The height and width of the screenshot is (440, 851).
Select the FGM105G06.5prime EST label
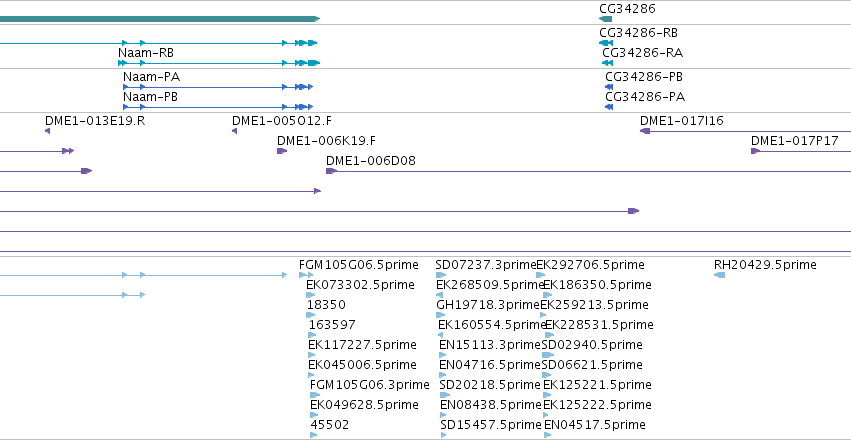pyautogui.click(x=359, y=265)
